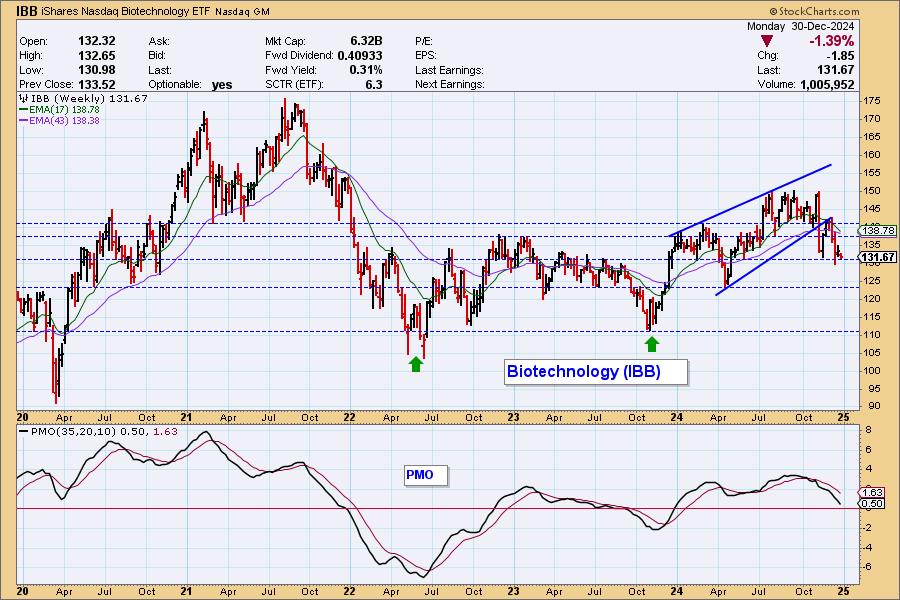900x600 pixels.
Task: Click the Mkt Cap value 6.32B
Action: pos(366,41)
